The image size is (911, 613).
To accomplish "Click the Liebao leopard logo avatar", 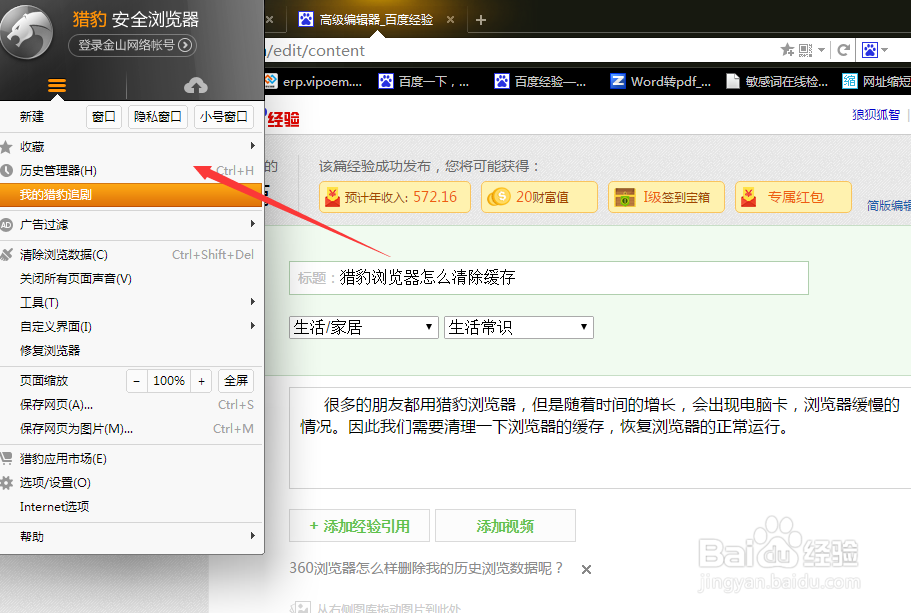I will click(26, 32).
